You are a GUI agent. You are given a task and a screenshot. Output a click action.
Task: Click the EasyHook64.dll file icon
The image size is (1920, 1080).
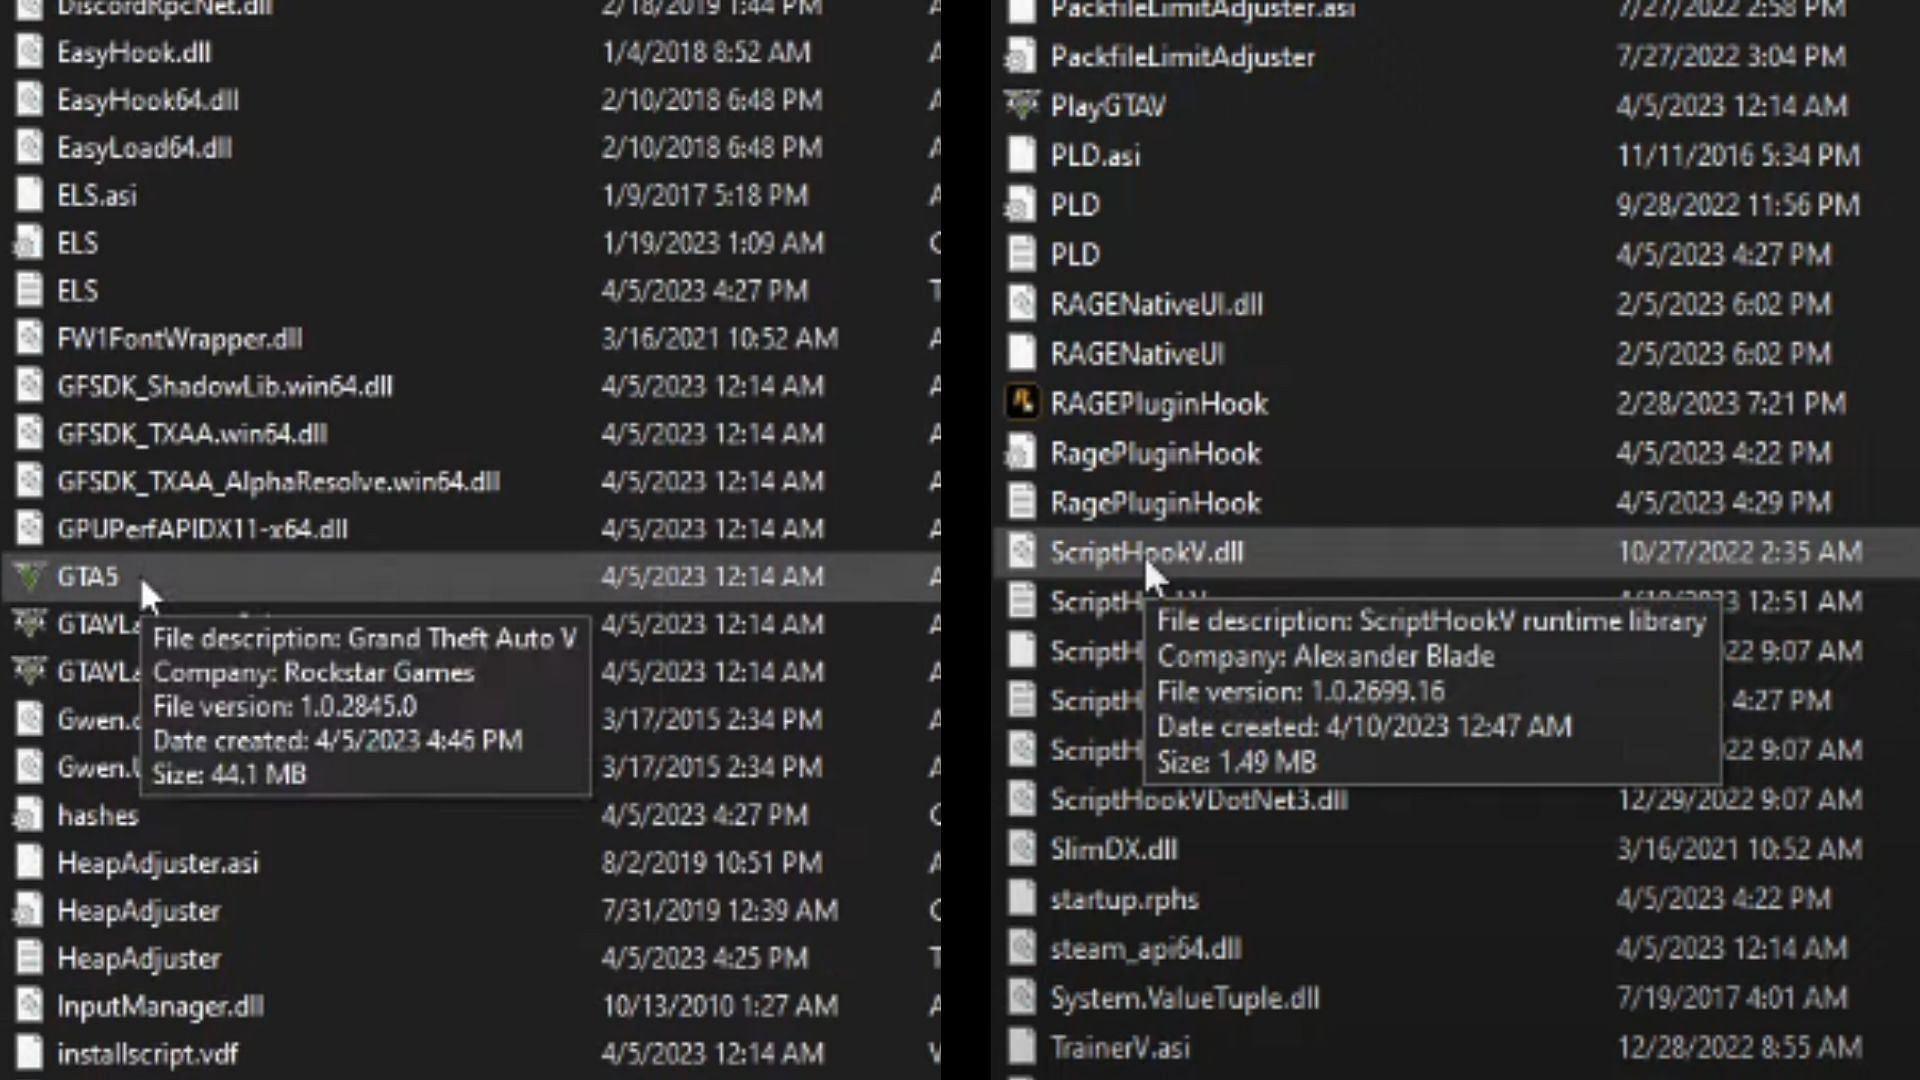[x=30, y=100]
